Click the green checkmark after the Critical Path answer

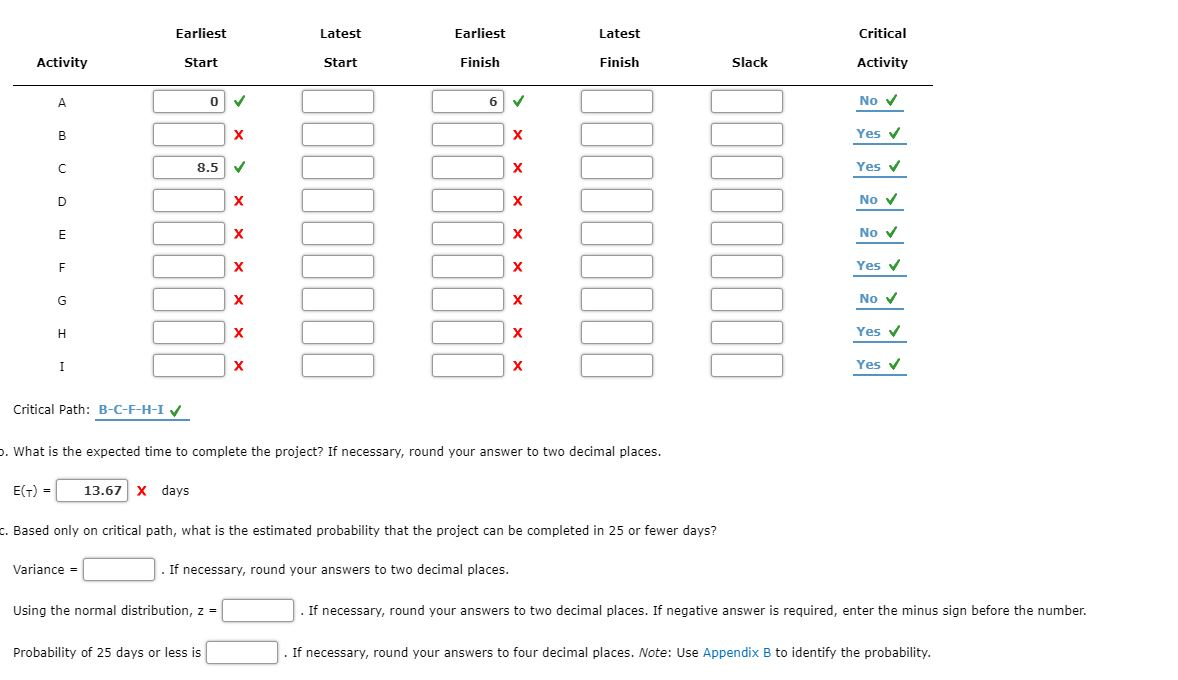tap(177, 408)
